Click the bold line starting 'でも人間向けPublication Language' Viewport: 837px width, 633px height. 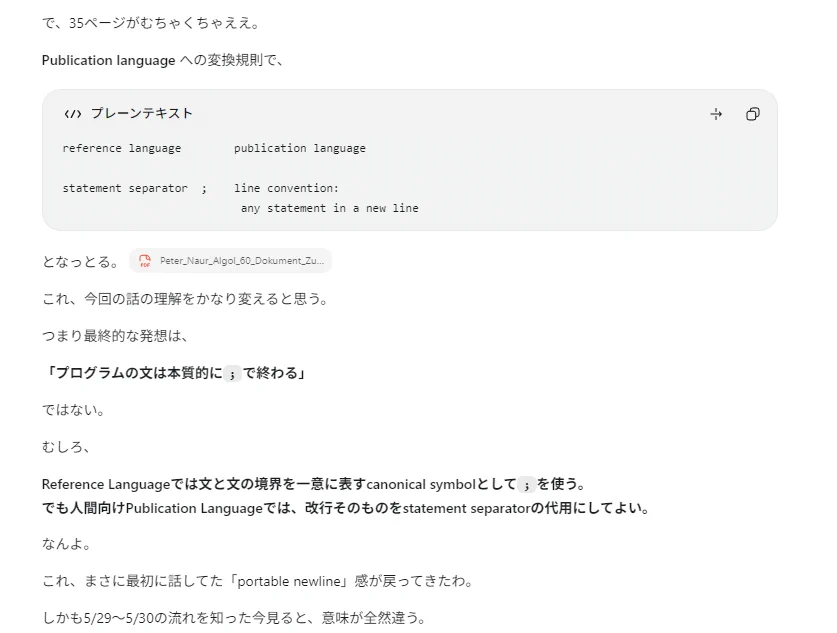click(345, 508)
